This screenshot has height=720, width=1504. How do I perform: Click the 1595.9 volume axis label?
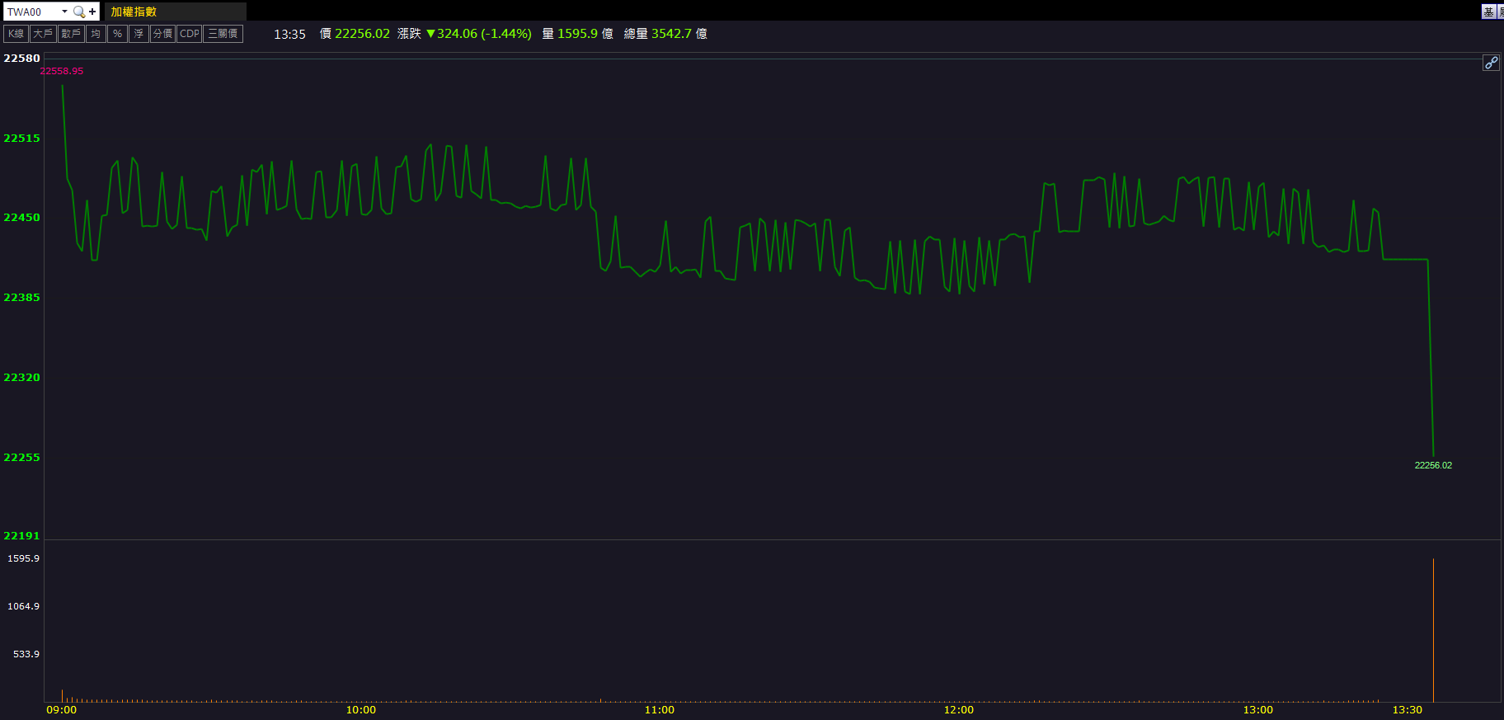pos(23,558)
